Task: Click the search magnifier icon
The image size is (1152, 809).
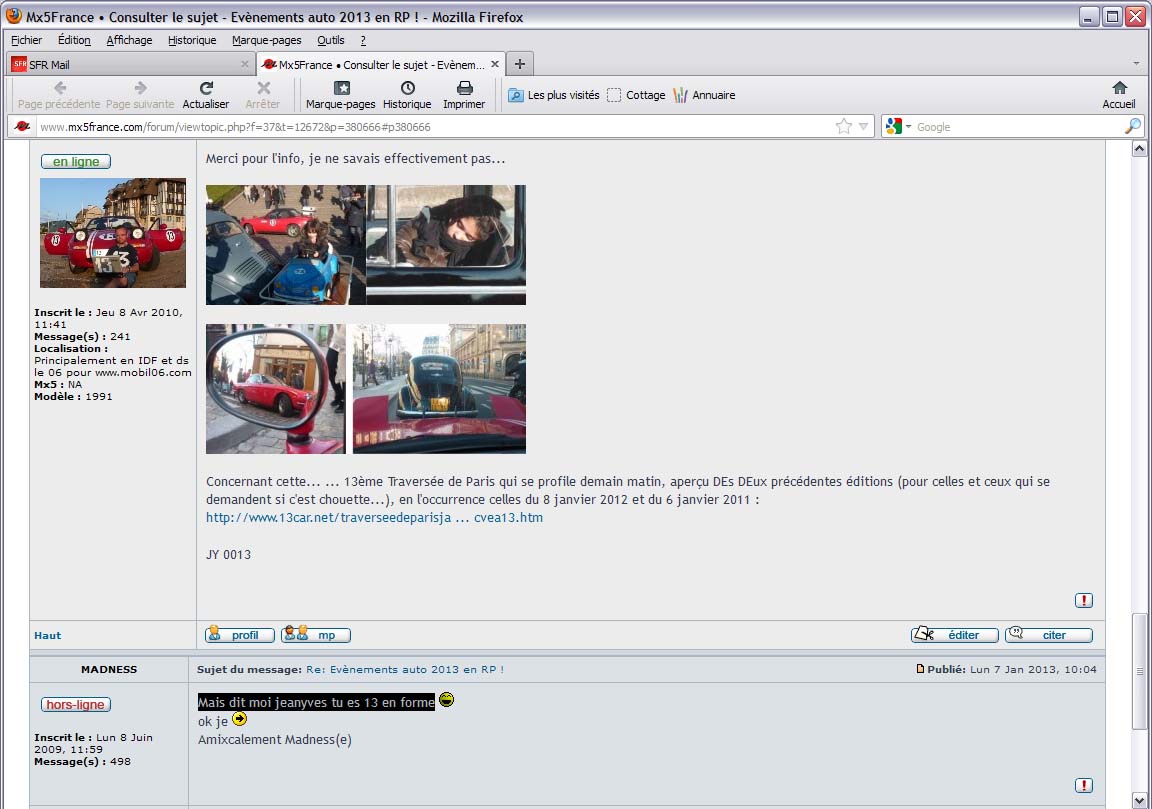Action: point(1132,126)
